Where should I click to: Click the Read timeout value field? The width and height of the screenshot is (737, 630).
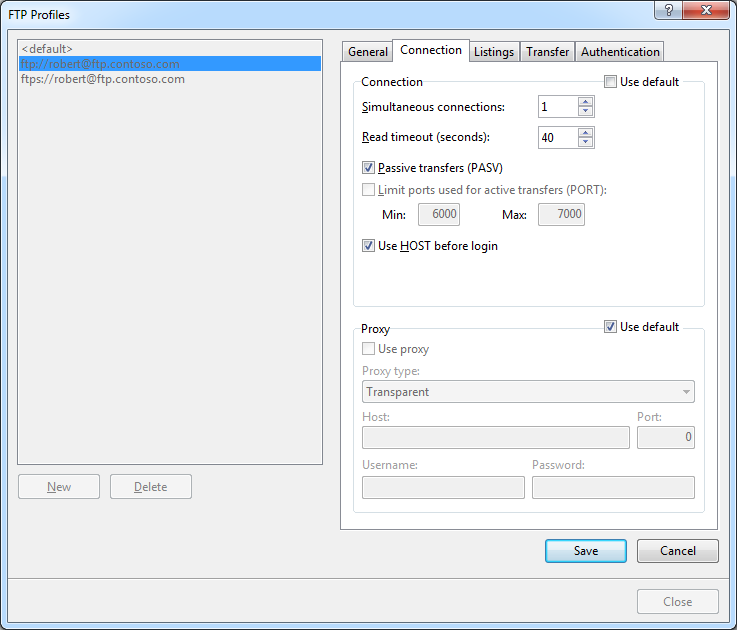click(557, 138)
